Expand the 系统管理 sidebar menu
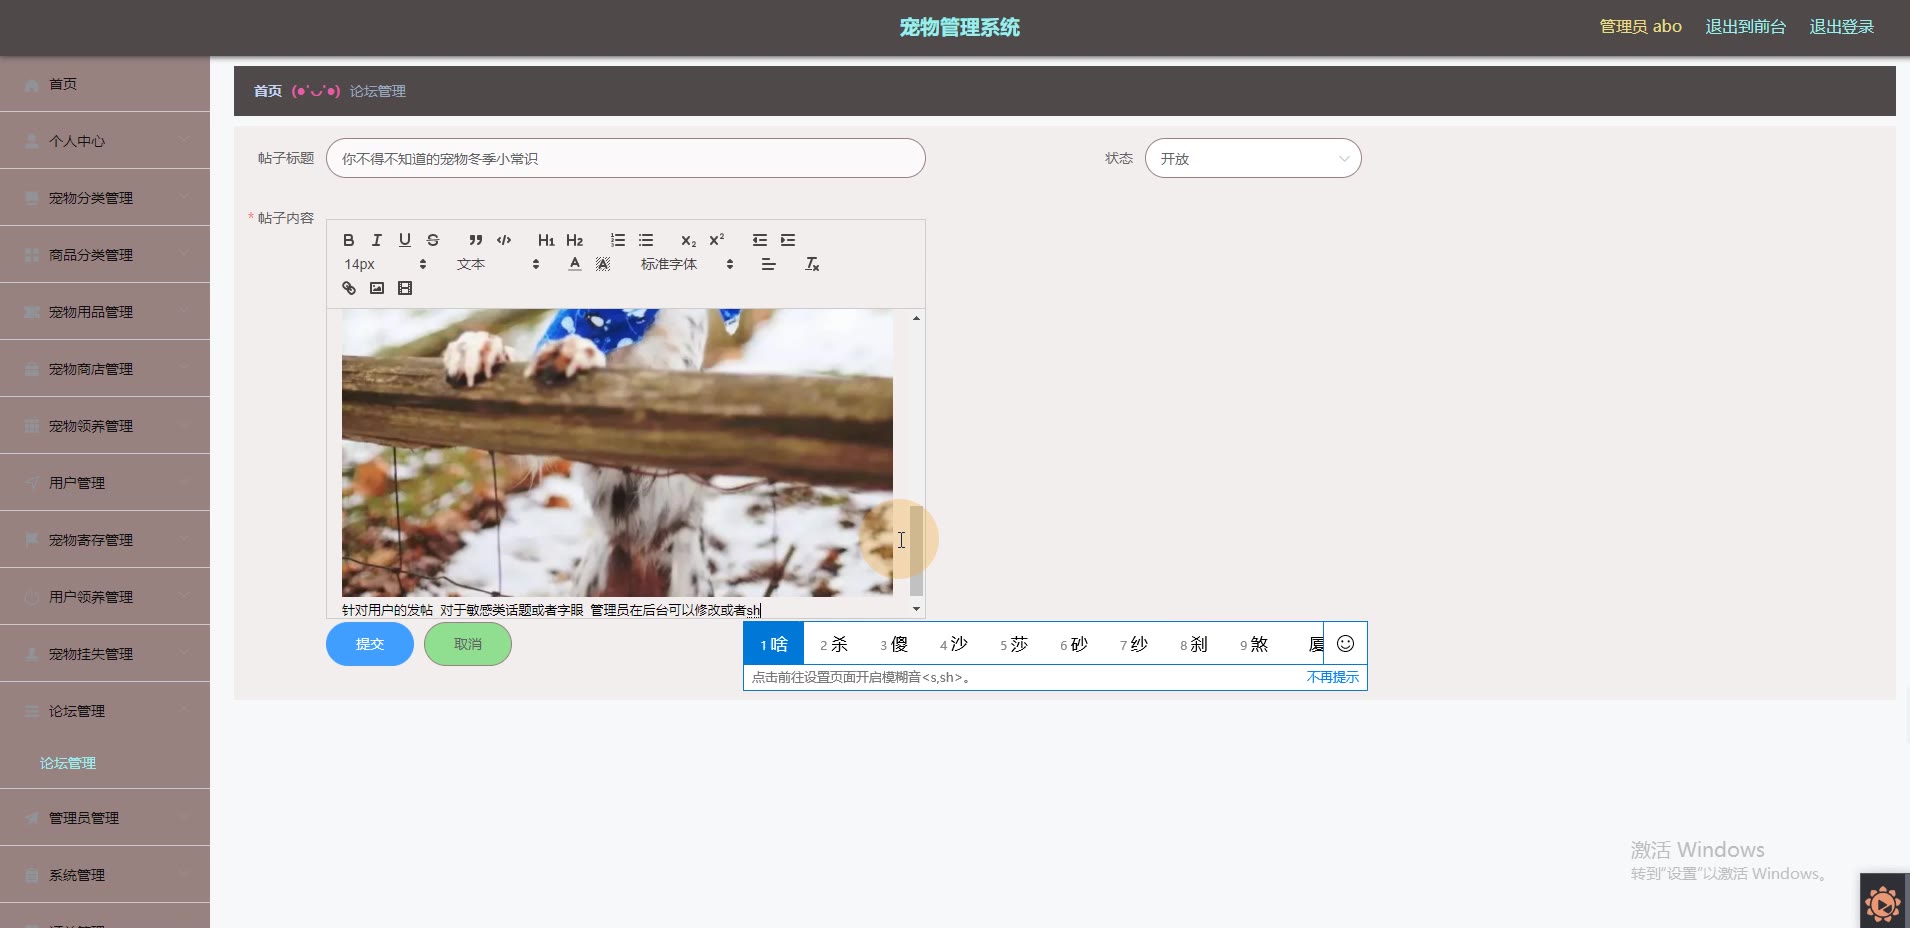The height and width of the screenshot is (928, 1910). coord(105,875)
